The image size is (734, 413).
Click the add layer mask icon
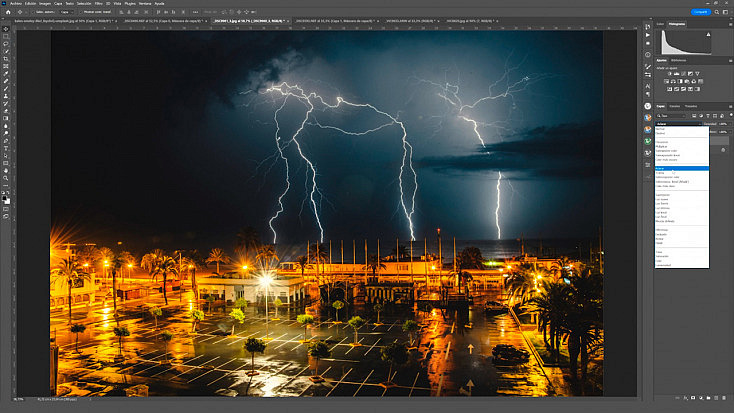click(x=693, y=398)
